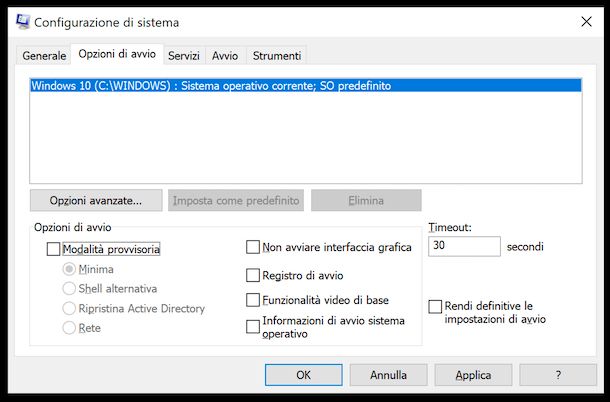Go to the Avvio tab
The image size is (610, 402).
(225, 56)
